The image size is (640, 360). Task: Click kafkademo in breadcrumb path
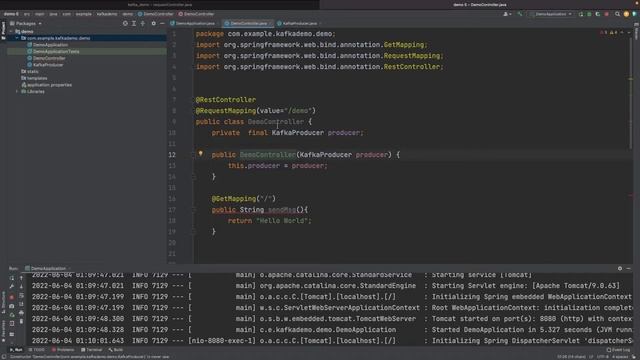pos(107,14)
